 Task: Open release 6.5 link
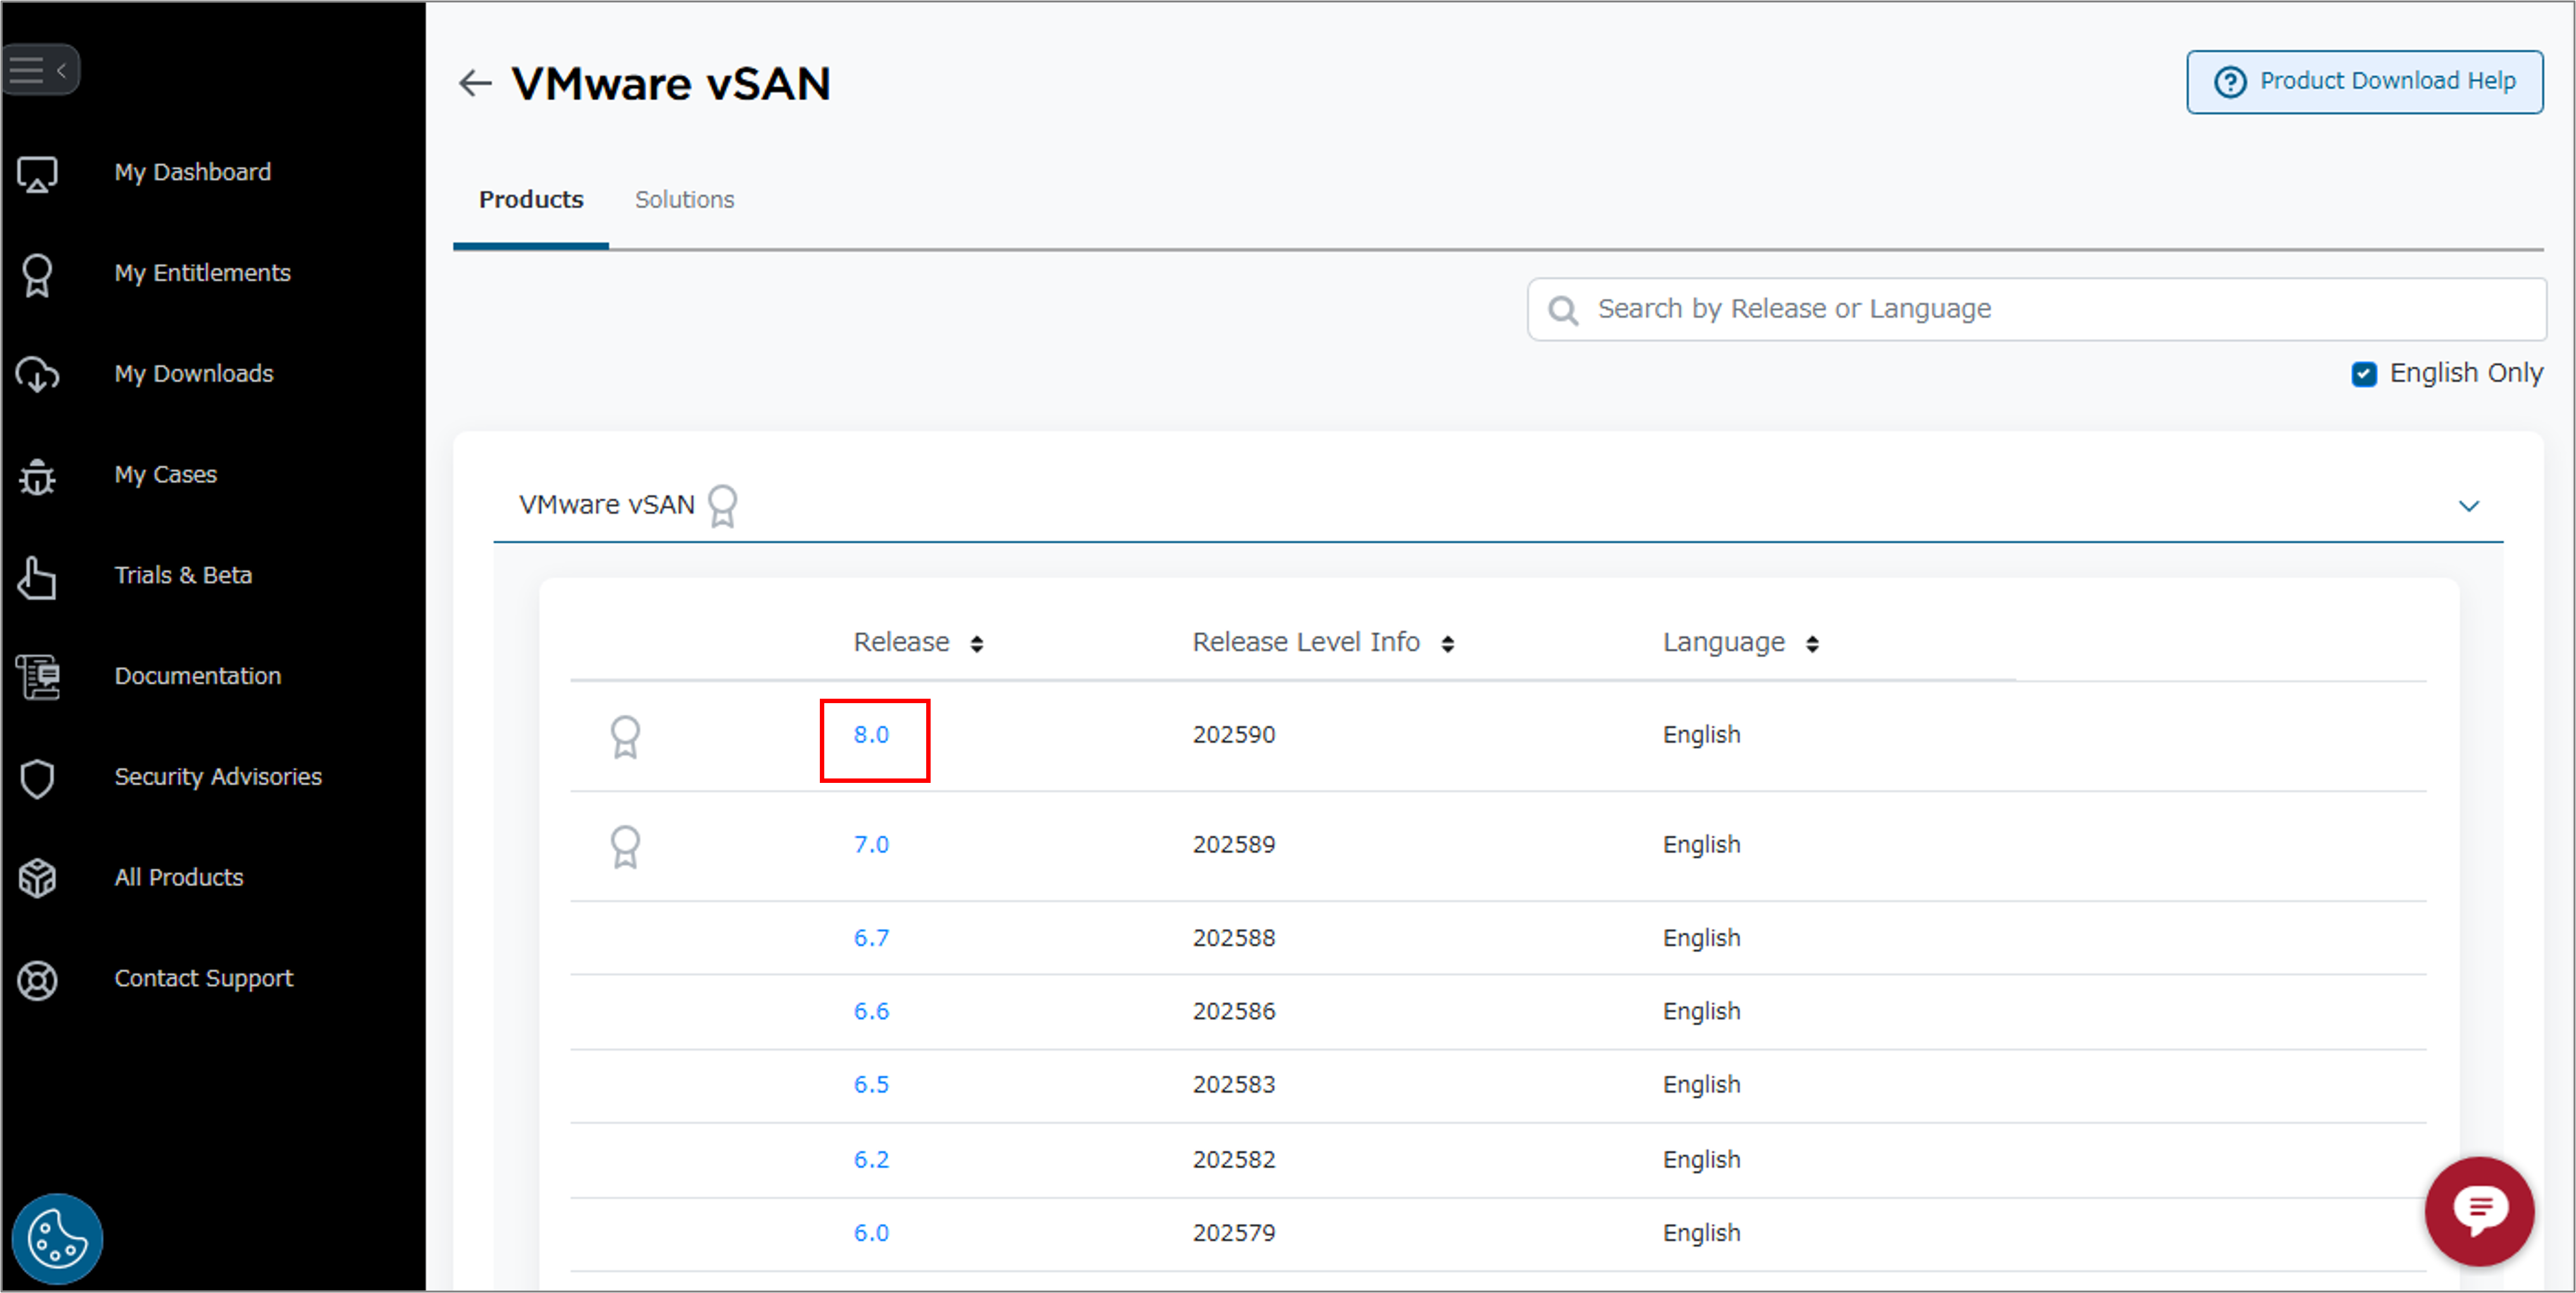click(871, 1085)
